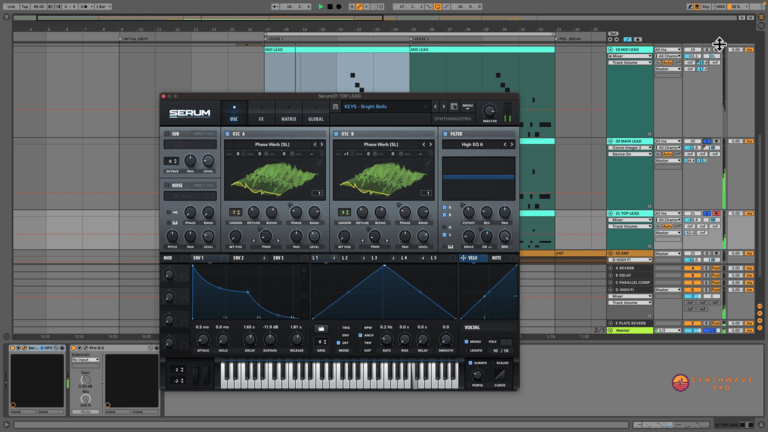The width and height of the screenshot is (768, 432).
Task: Go to previous Serum preset arrow
Action: click(x=435, y=107)
